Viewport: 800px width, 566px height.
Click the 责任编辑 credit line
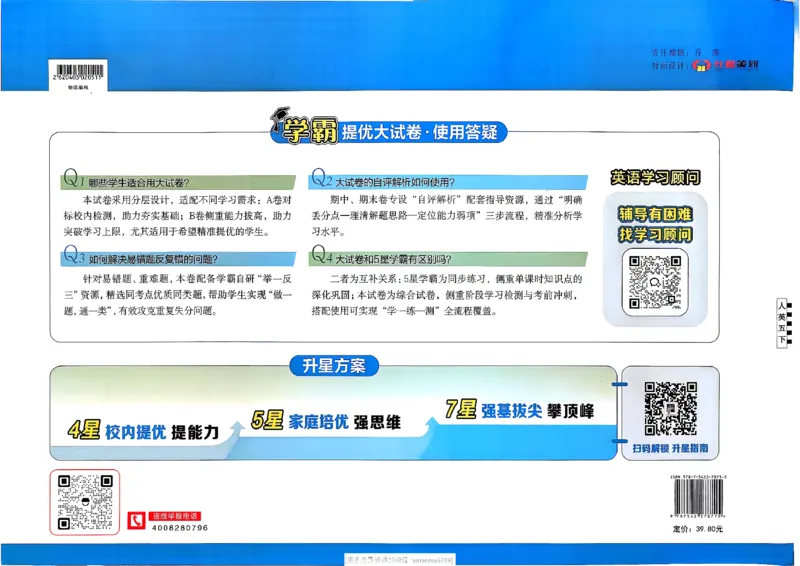(x=686, y=53)
